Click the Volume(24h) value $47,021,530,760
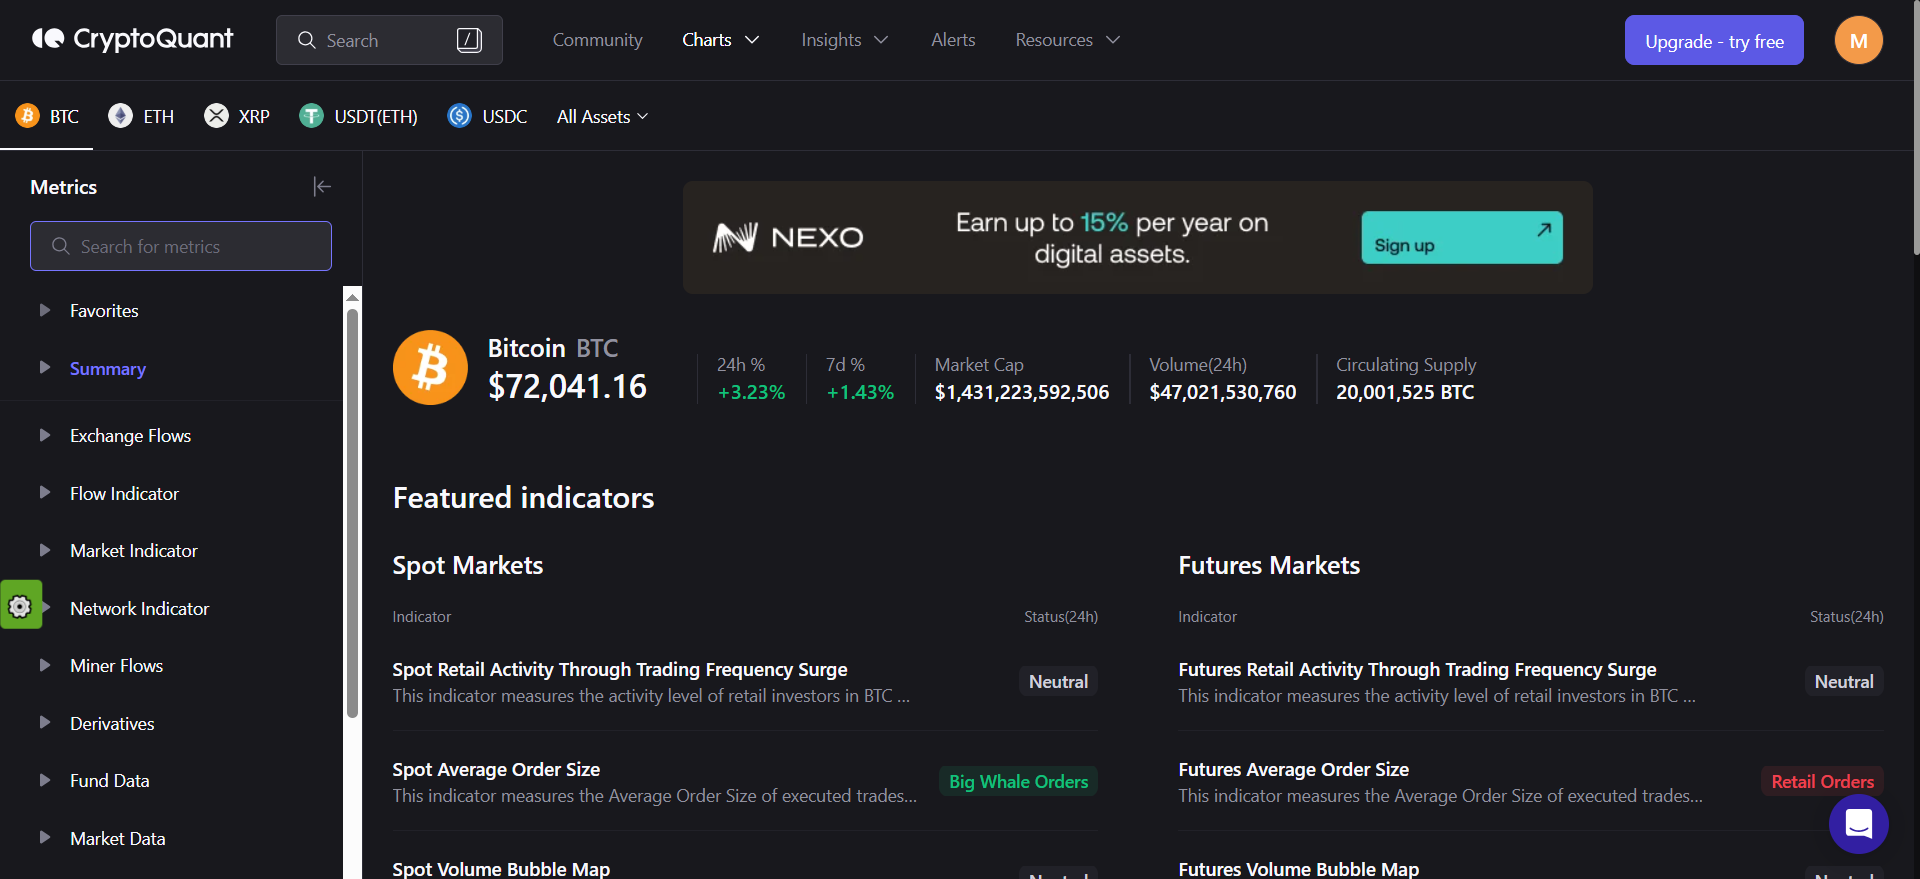This screenshot has width=1920, height=879. point(1222,392)
